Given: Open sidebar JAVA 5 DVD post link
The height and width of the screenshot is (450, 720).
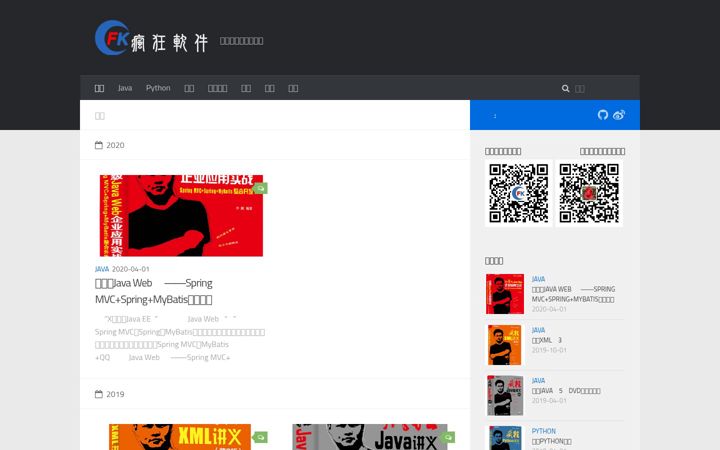Looking at the screenshot, I should point(566,391).
